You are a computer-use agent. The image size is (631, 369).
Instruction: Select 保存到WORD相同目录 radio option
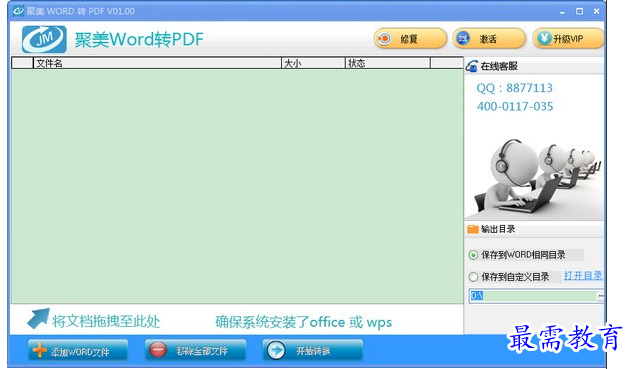point(473,255)
